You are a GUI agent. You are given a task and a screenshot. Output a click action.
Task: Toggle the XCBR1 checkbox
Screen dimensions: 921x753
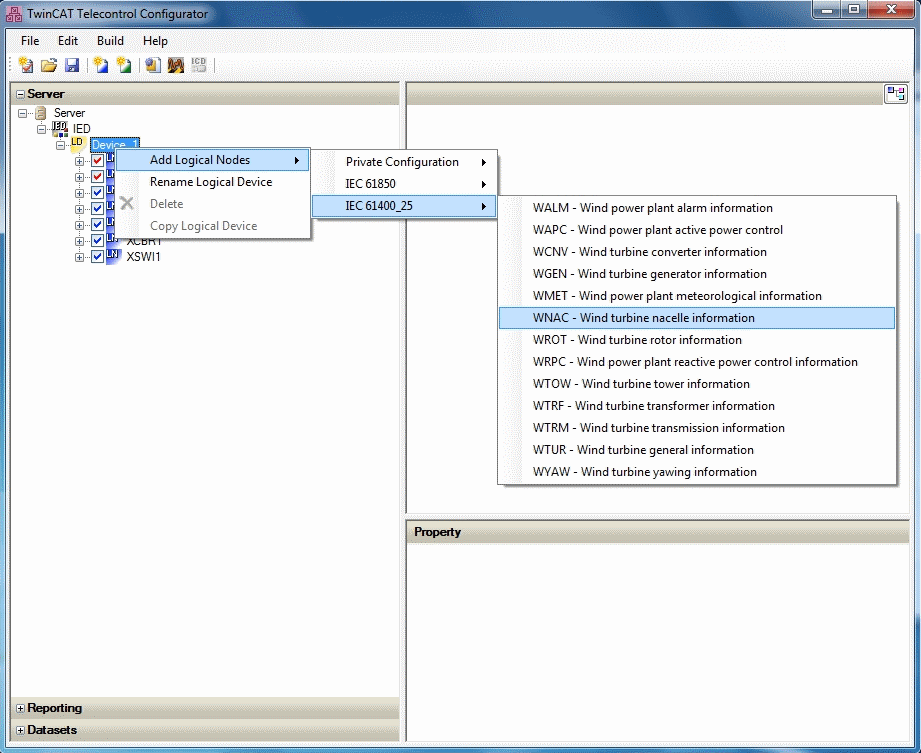point(98,241)
